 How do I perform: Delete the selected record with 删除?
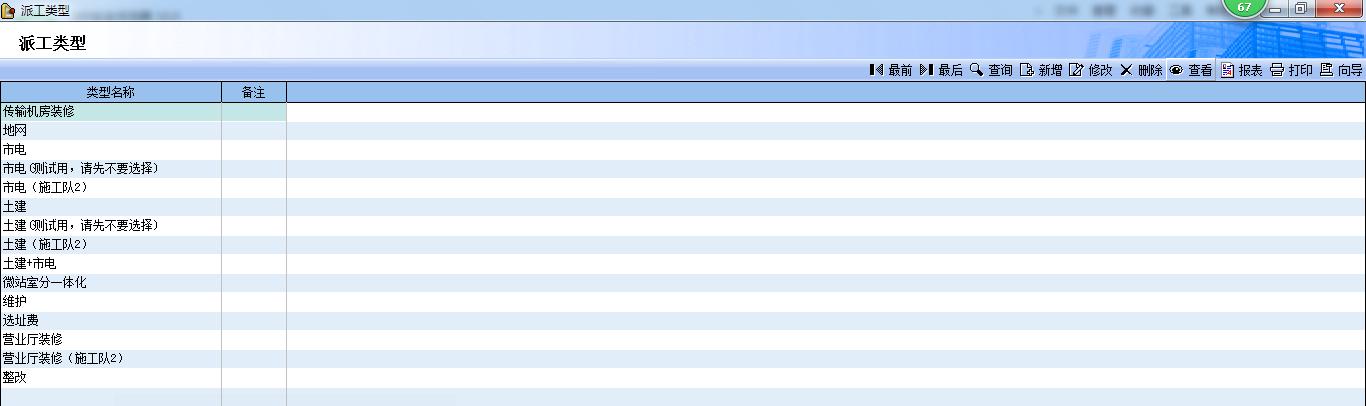coord(1141,70)
